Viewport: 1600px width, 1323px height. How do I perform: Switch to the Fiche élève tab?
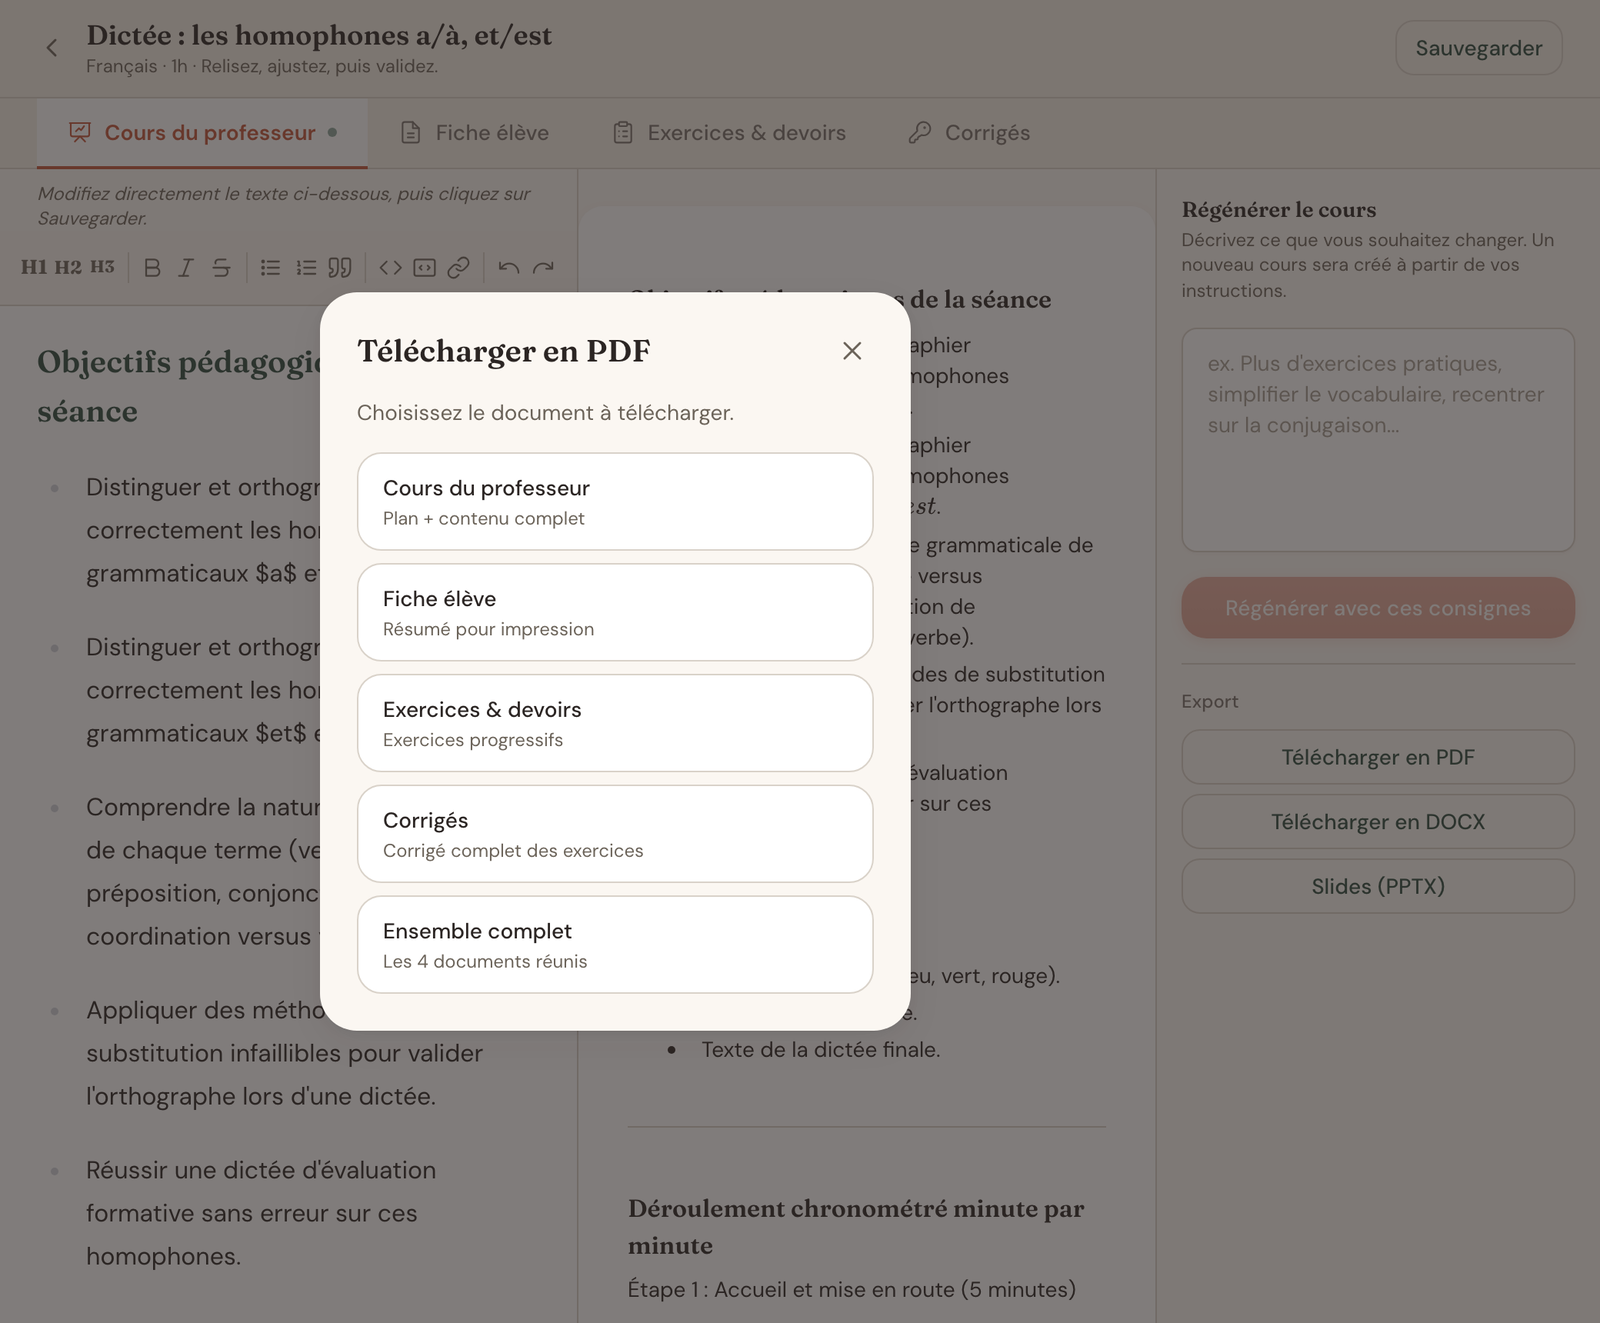475,133
